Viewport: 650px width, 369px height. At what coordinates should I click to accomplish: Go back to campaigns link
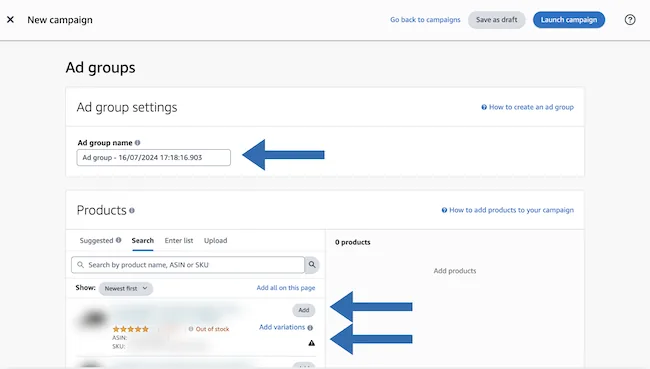425,19
